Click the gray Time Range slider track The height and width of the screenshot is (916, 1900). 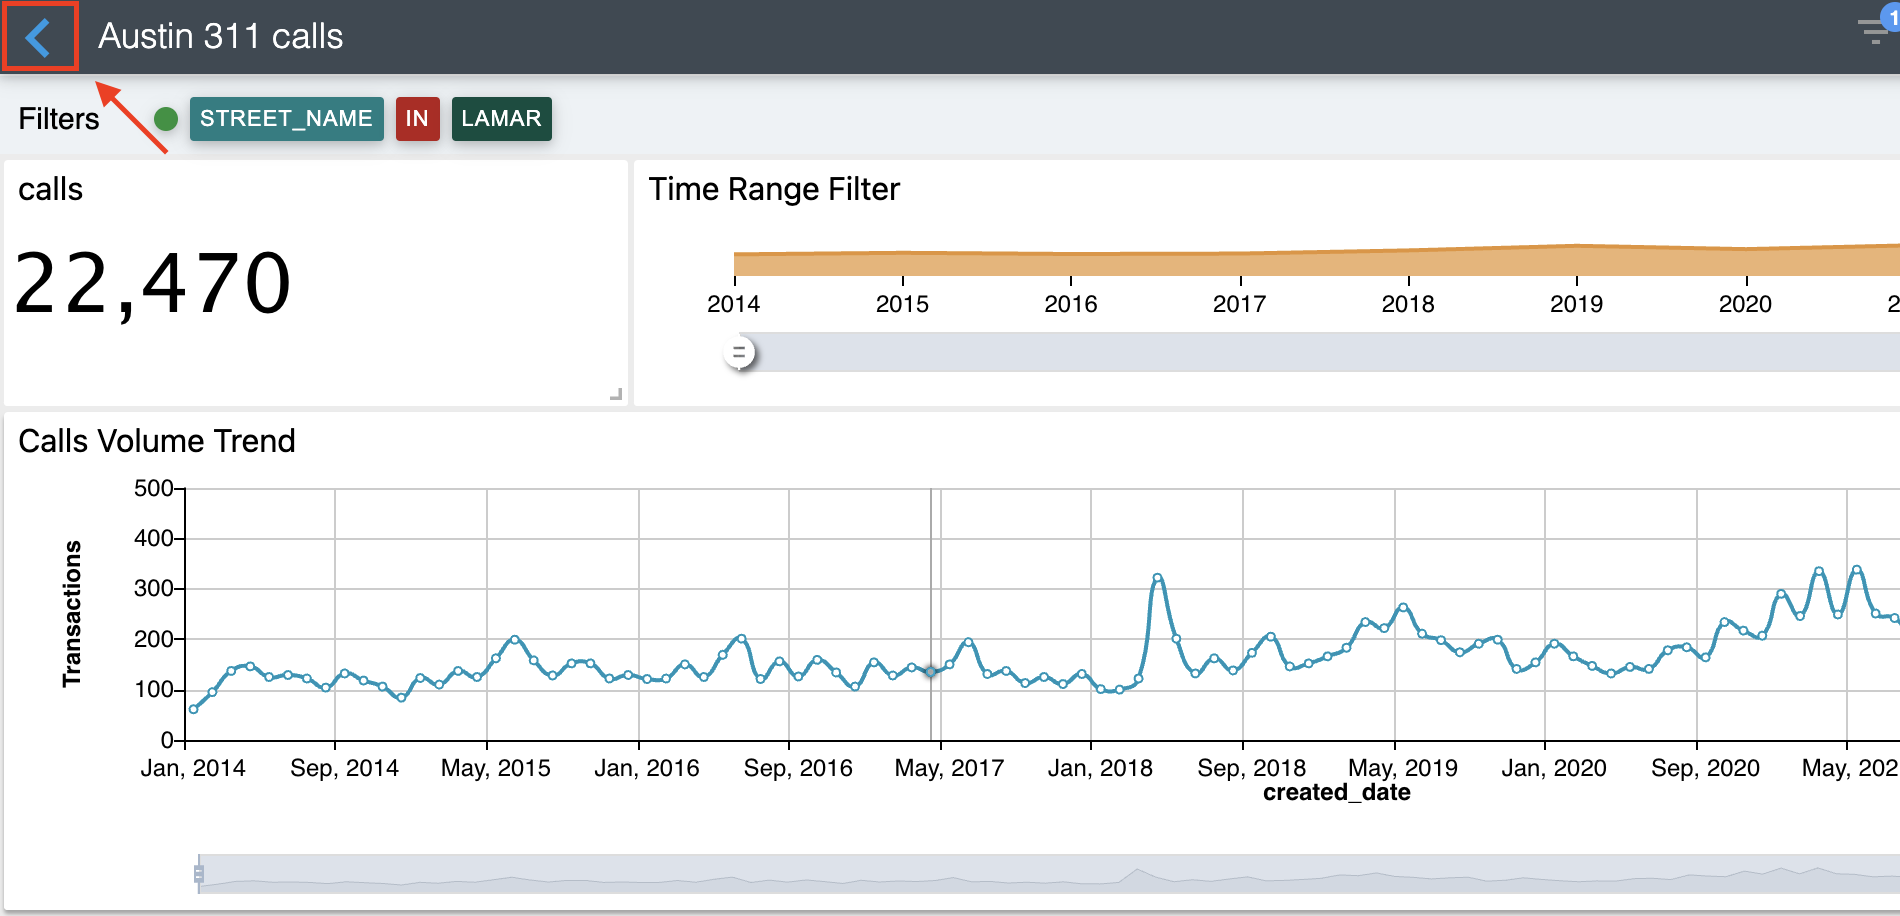(1300, 353)
